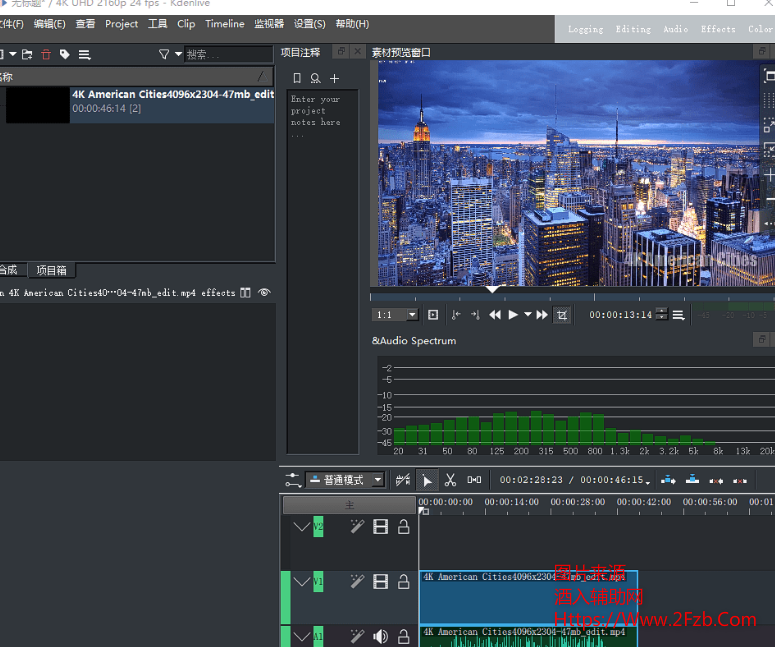Open the 普通模式 edit mode dropdown
775x647 pixels.
(346, 480)
